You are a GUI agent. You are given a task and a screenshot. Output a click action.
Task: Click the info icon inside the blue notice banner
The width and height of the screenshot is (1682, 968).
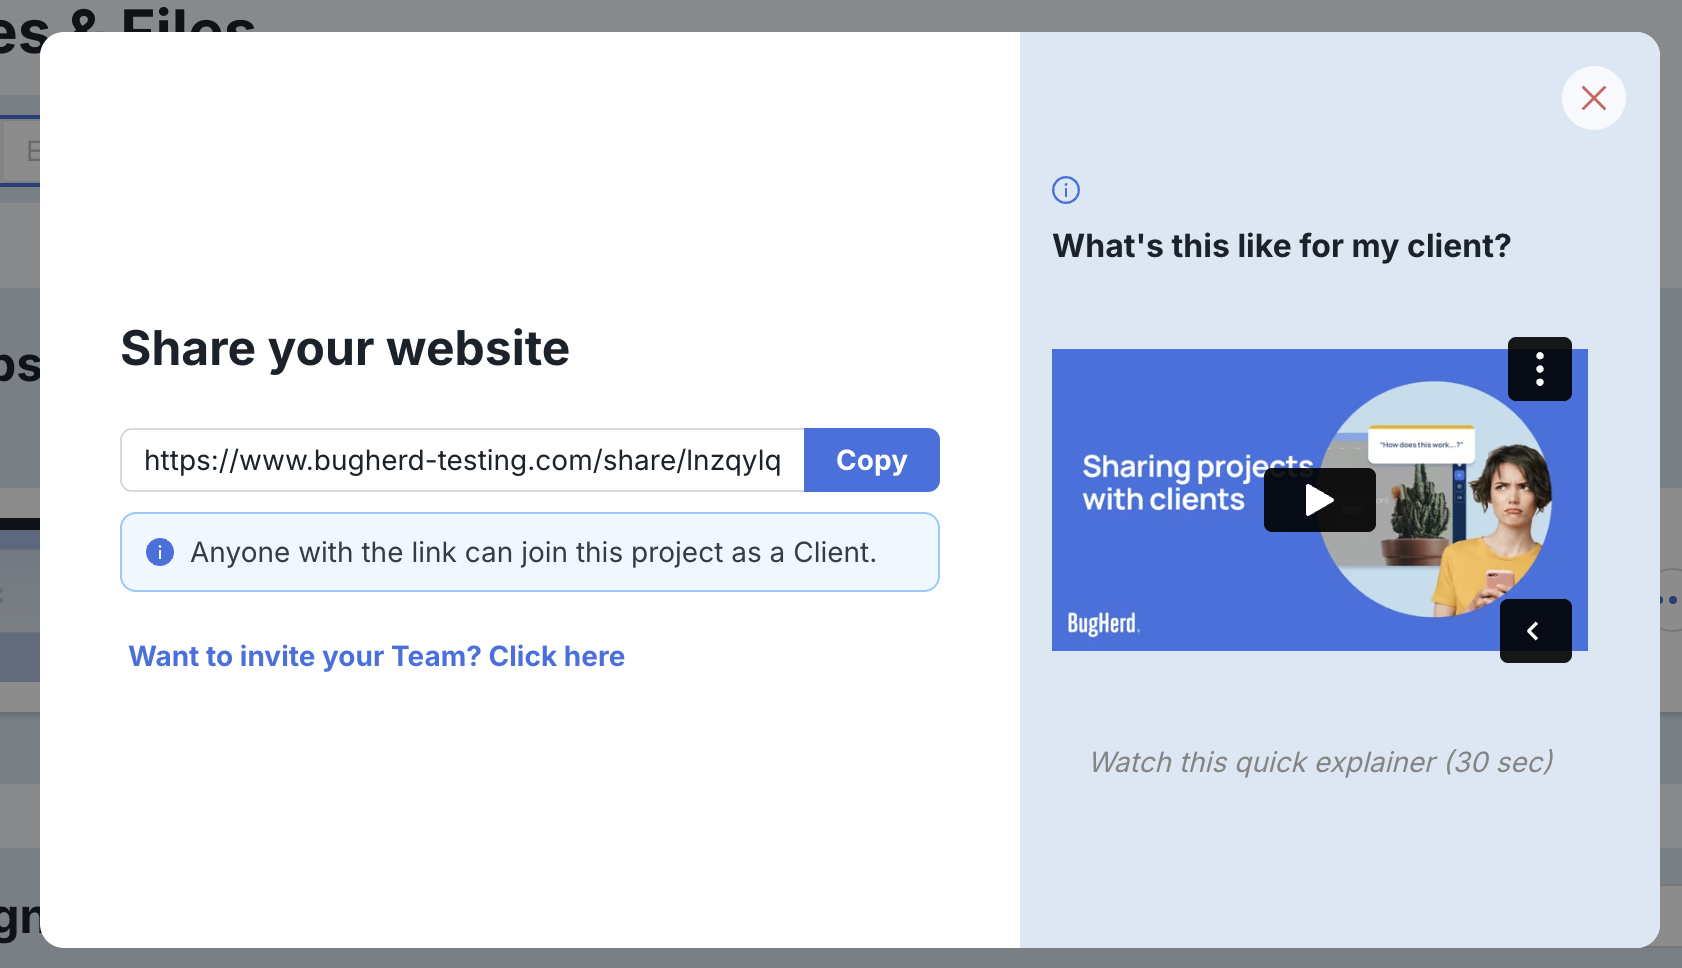coord(160,552)
